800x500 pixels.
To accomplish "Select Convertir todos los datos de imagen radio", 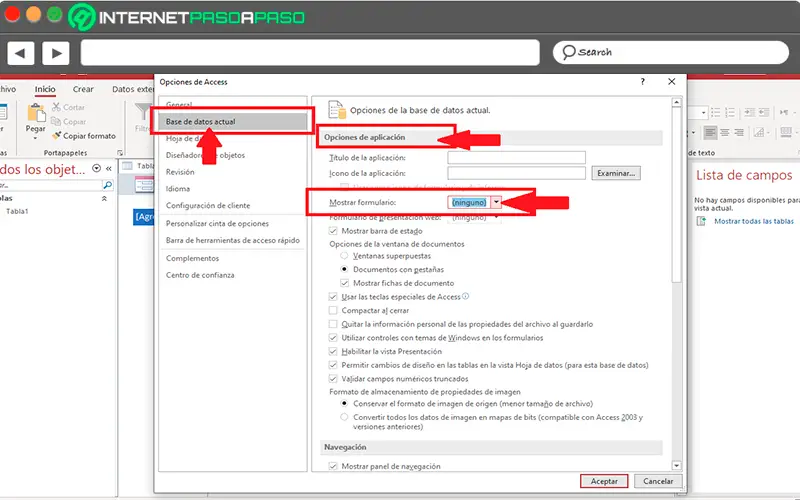I will [344, 417].
